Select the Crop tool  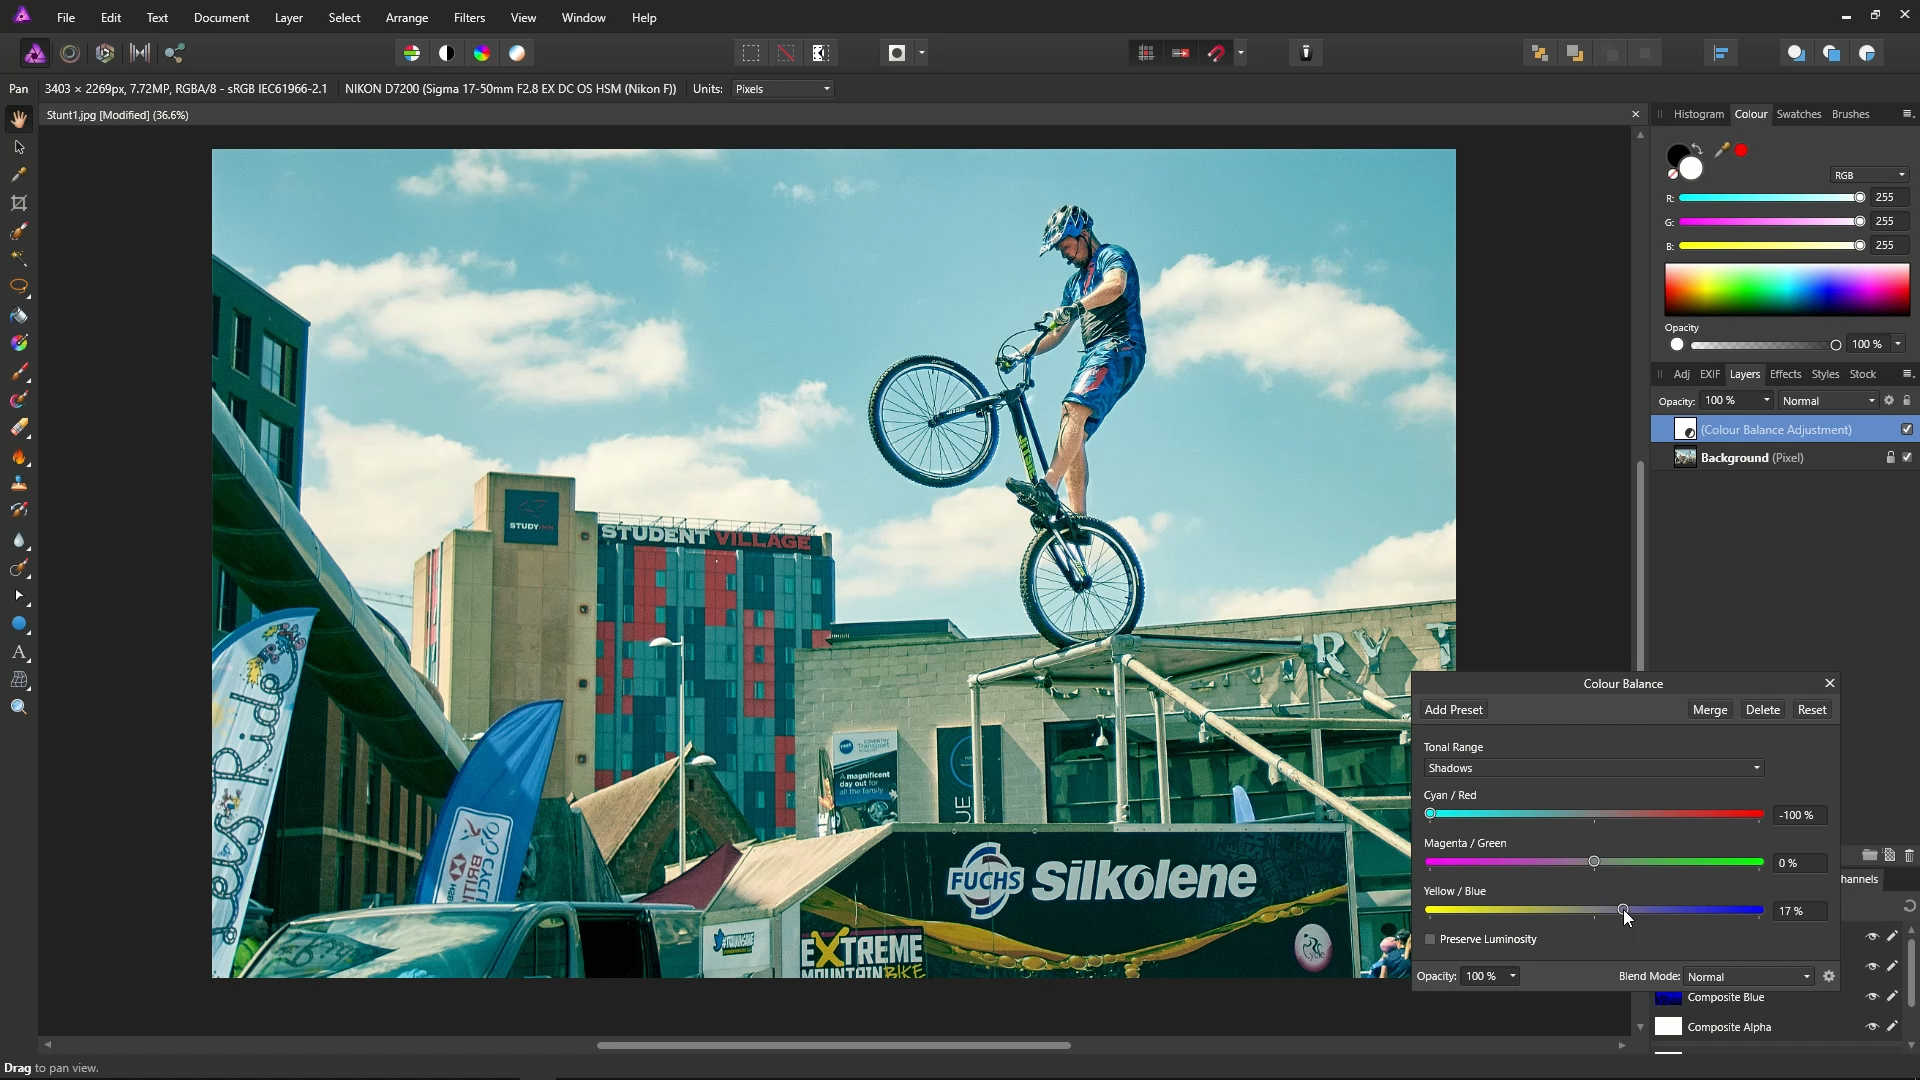click(x=19, y=203)
